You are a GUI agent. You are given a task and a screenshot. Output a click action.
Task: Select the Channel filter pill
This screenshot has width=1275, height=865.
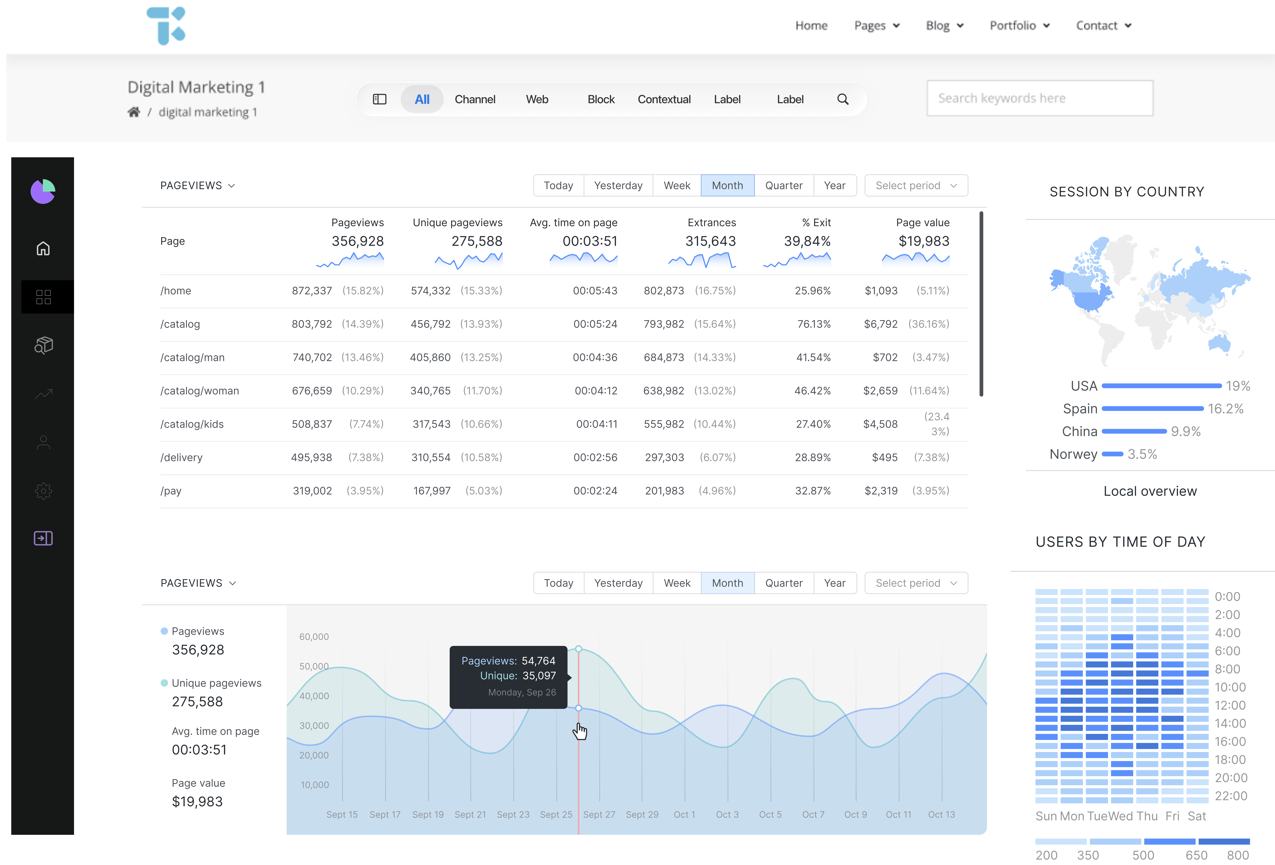point(475,100)
